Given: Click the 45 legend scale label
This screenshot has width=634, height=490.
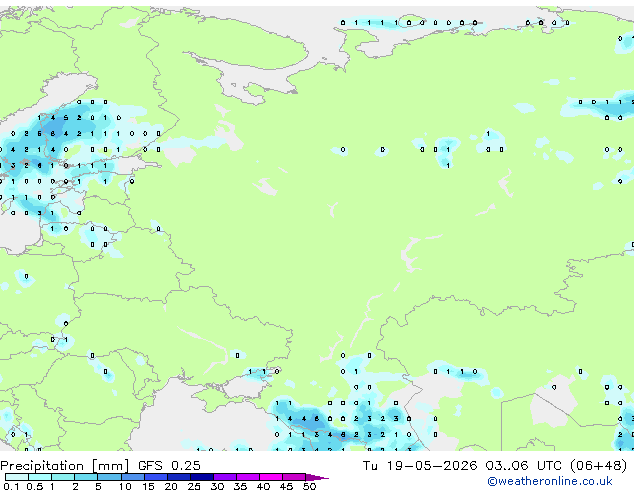Looking at the screenshot, I should point(286,486).
